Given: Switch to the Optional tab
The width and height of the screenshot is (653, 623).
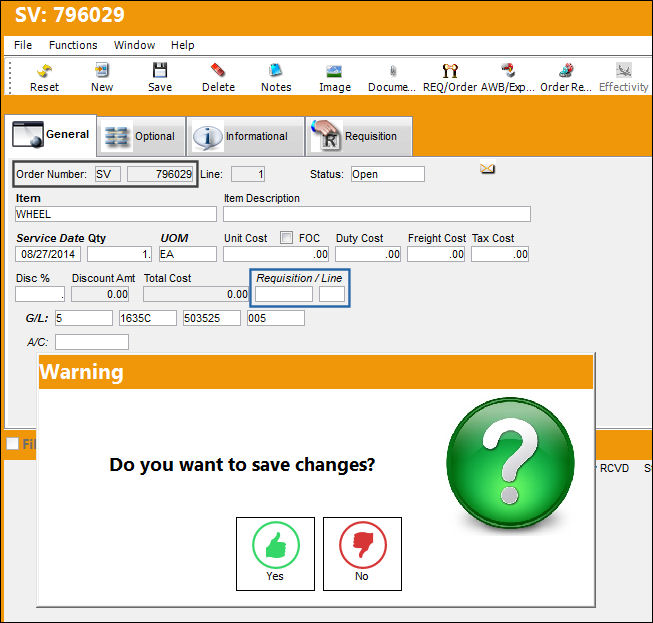Looking at the screenshot, I should click(141, 136).
